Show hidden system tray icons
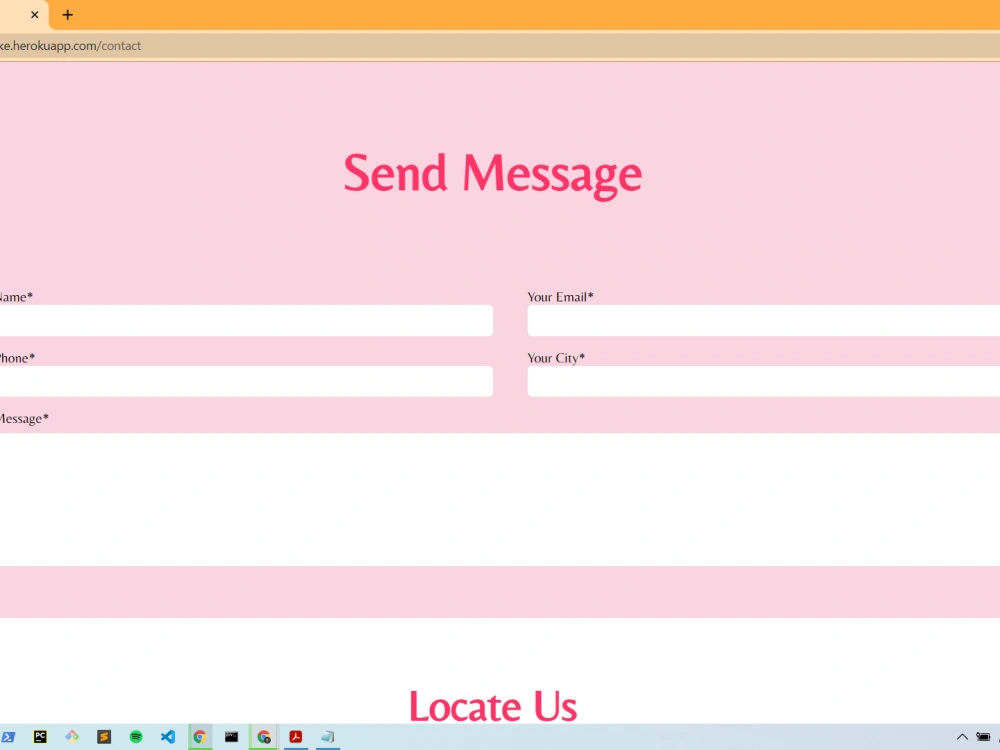The height and width of the screenshot is (750, 1000). click(x=962, y=737)
